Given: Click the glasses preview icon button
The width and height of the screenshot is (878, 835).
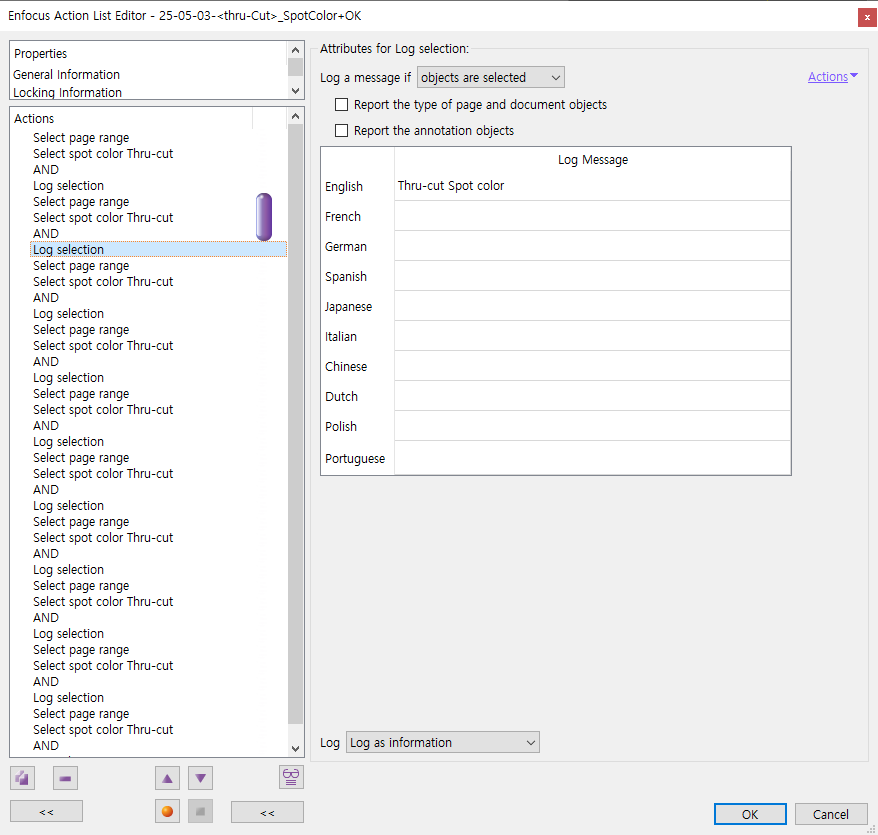Looking at the screenshot, I should (291, 777).
